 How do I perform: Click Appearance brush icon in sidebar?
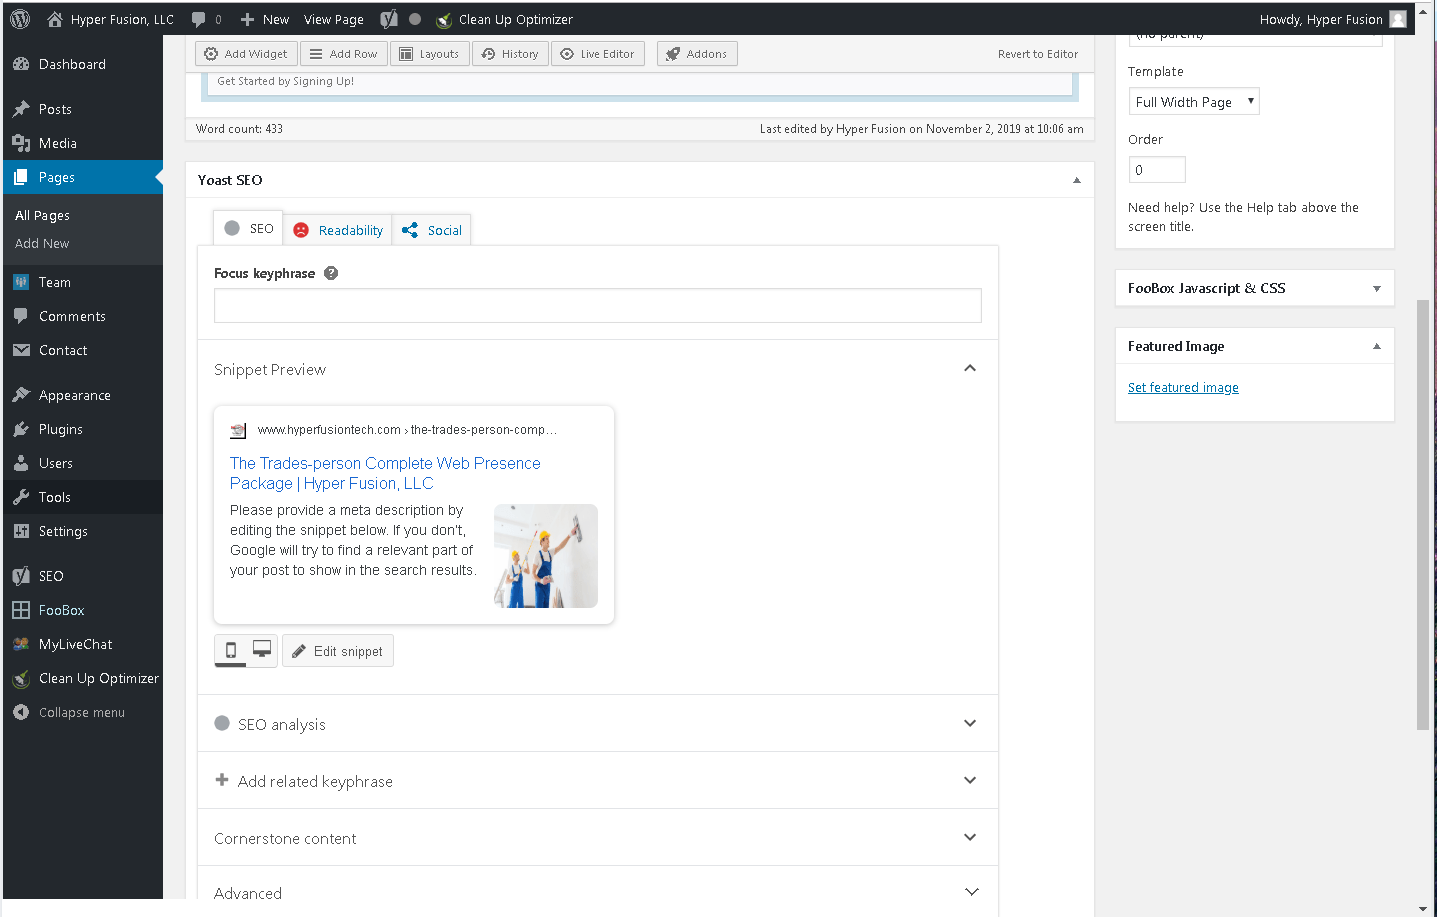(x=21, y=395)
